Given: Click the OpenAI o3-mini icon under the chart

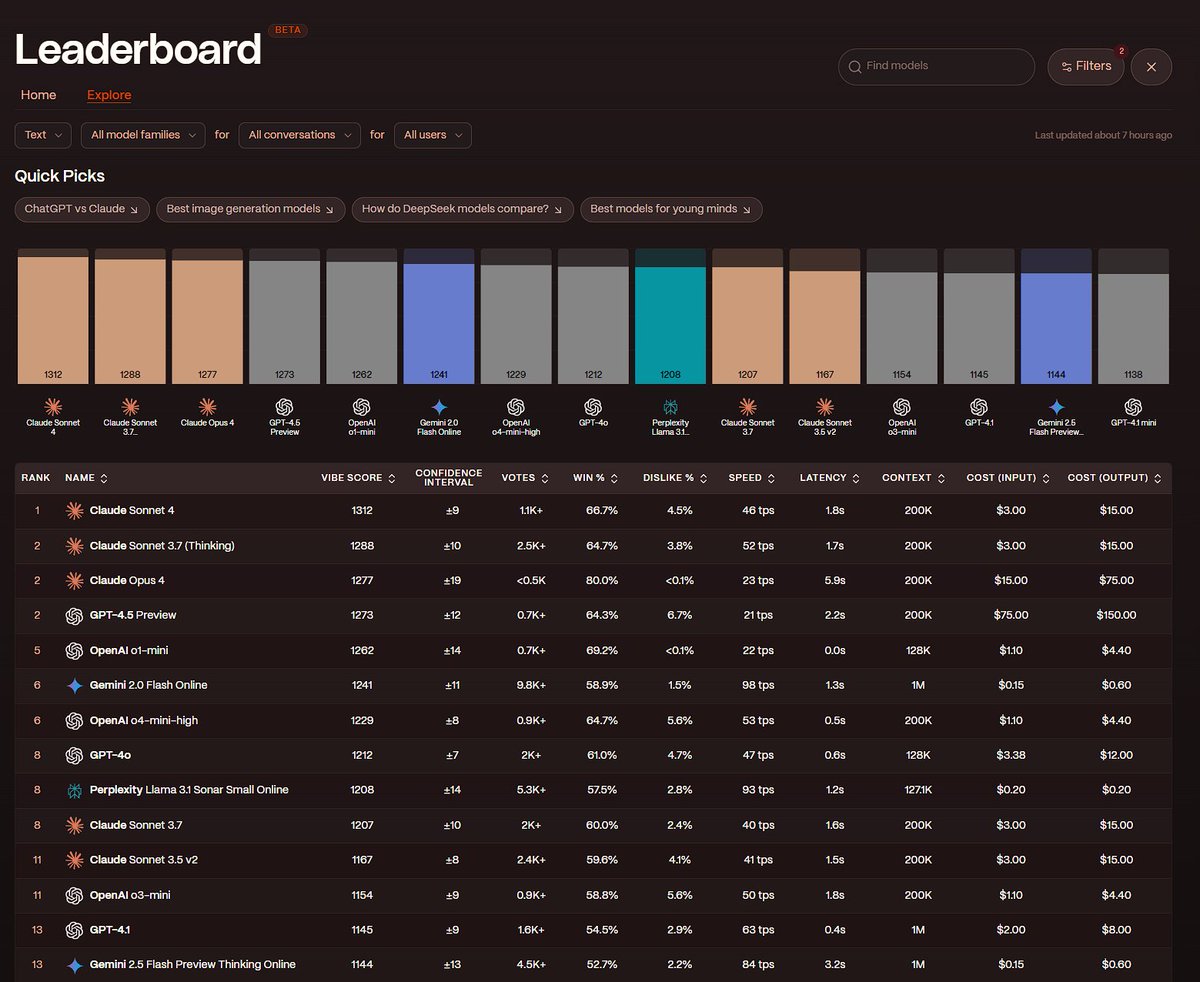Looking at the screenshot, I should tap(901, 407).
